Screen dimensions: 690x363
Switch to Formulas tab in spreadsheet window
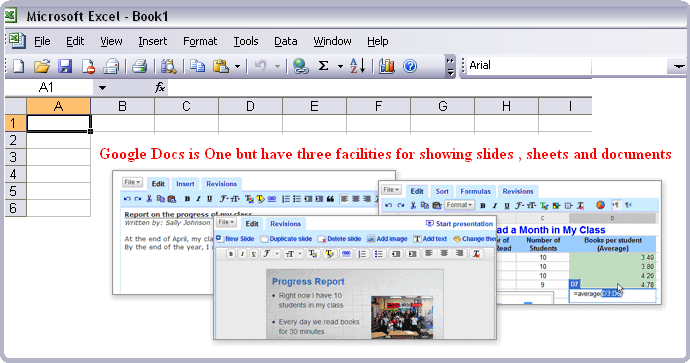click(475, 191)
